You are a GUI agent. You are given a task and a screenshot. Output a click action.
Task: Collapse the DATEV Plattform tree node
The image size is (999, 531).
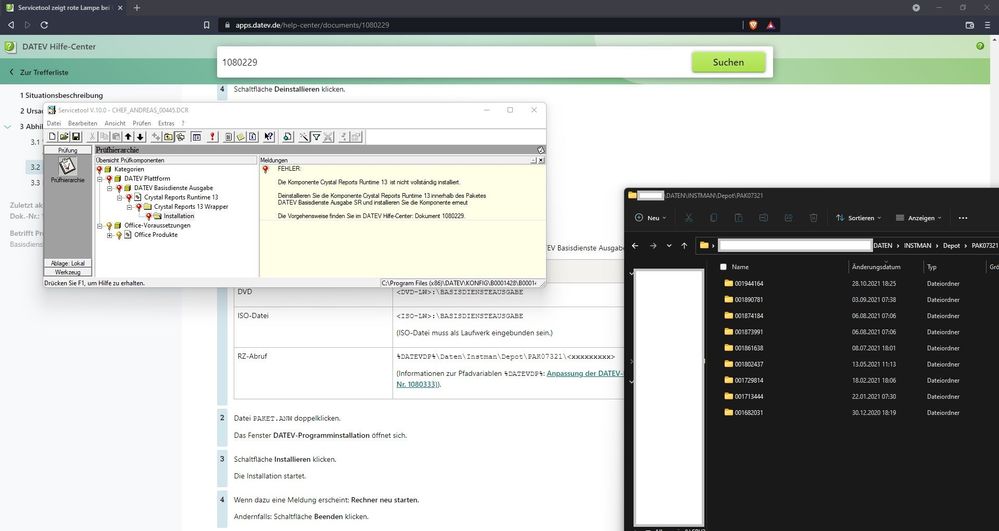[x=100, y=179]
